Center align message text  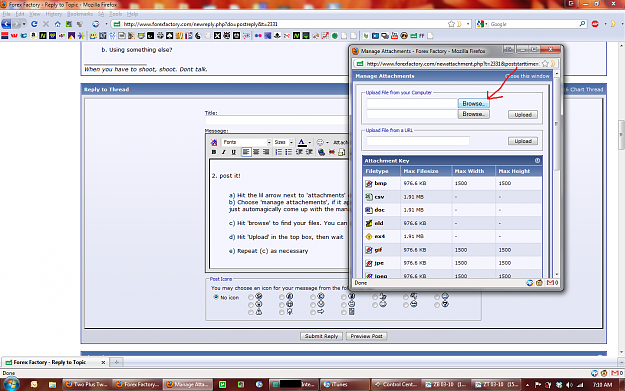pos(256,152)
